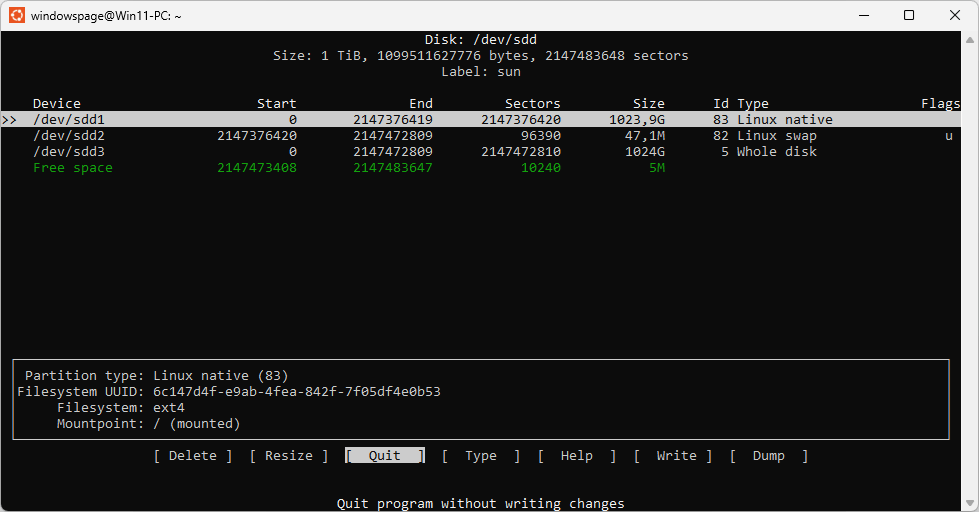Select the Delete menu option
The width and height of the screenshot is (979, 512).
[192, 456]
